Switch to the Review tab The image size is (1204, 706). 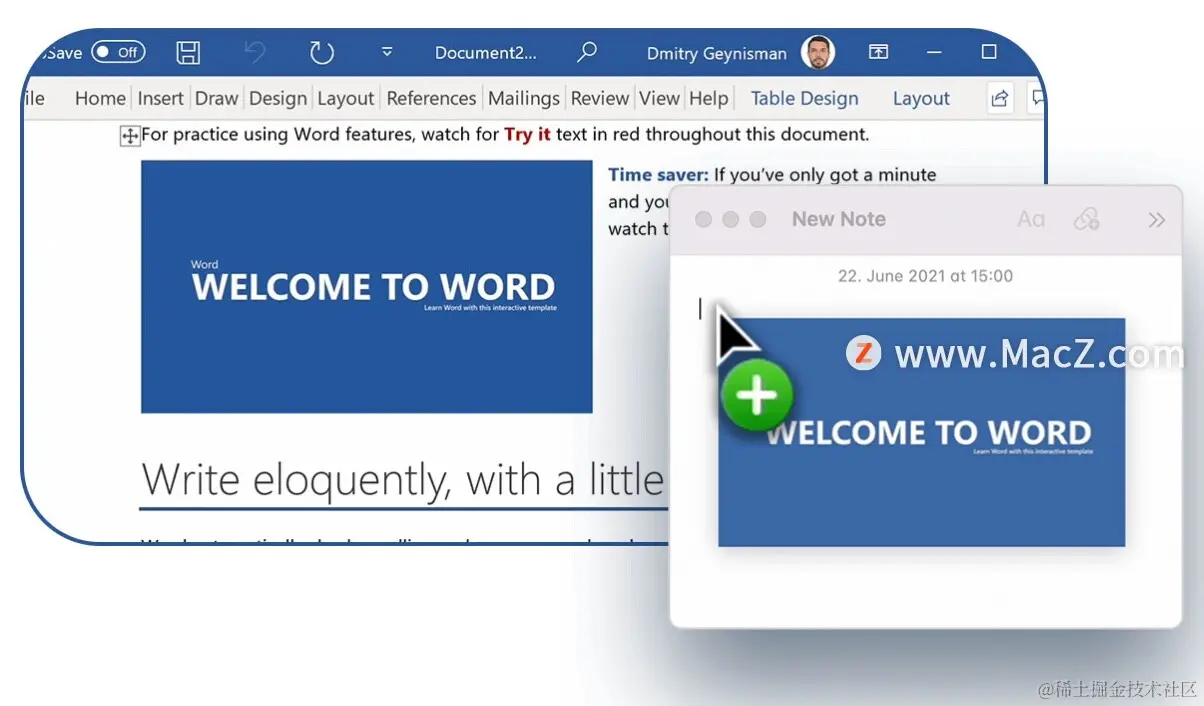[x=599, y=98]
